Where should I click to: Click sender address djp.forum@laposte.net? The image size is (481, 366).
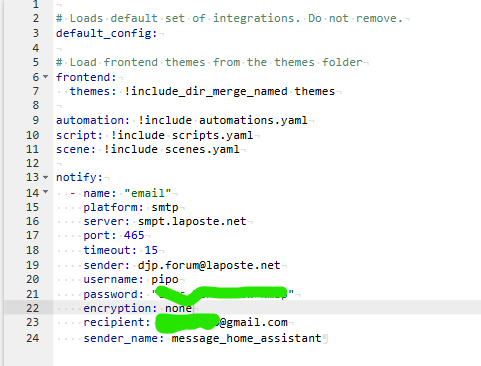(209, 265)
